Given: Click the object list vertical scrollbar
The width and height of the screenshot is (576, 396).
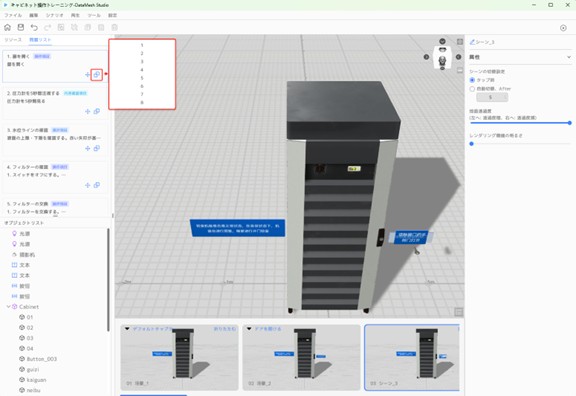Looking at the screenshot, I should 108,280.
